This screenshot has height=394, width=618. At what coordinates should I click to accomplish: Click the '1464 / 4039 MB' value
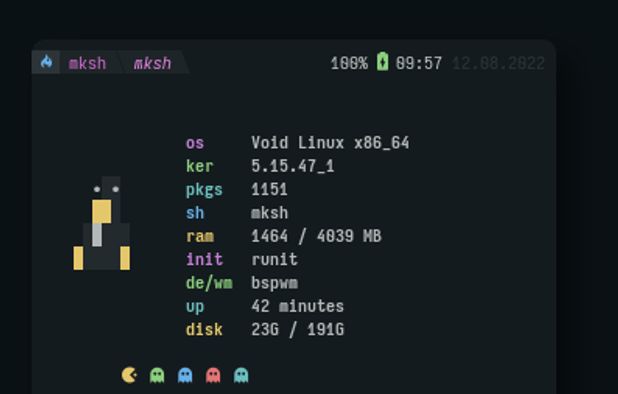coord(316,236)
